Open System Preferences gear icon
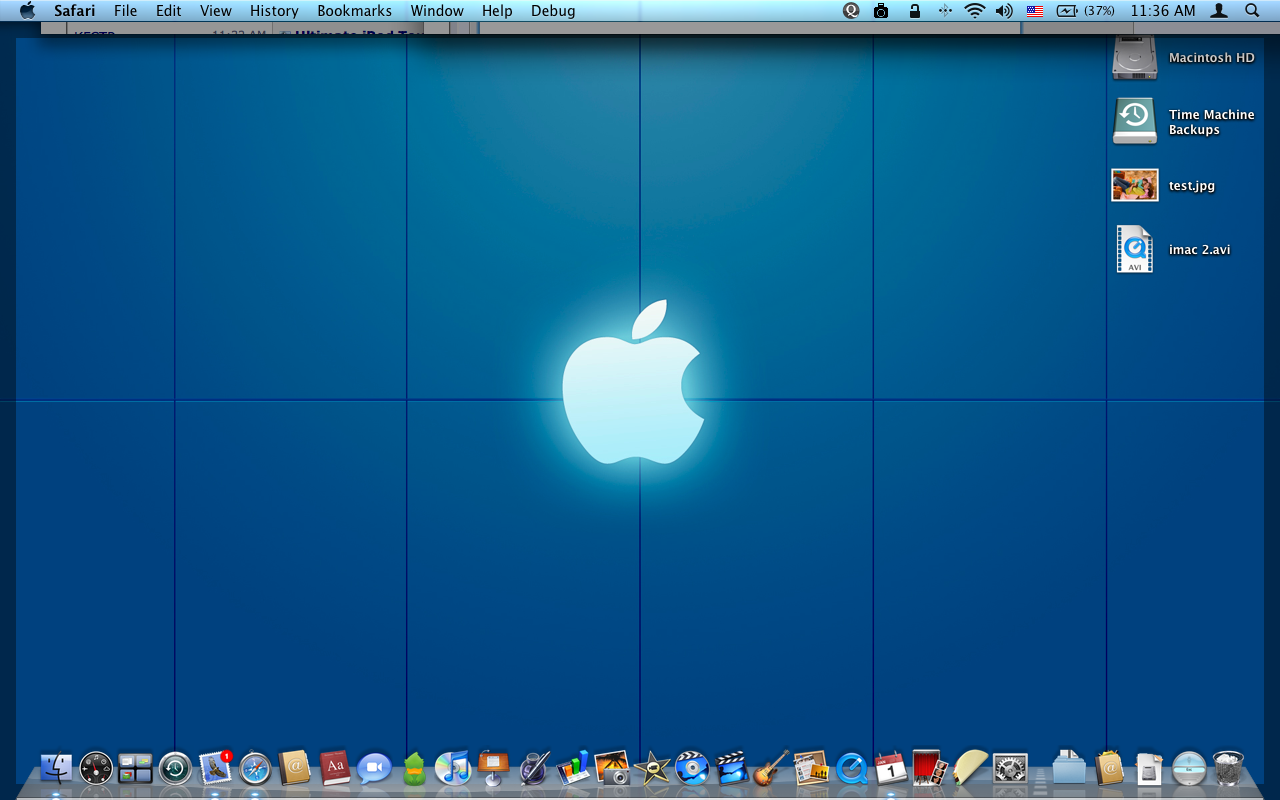This screenshot has width=1280, height=800. pos(1010,768)
